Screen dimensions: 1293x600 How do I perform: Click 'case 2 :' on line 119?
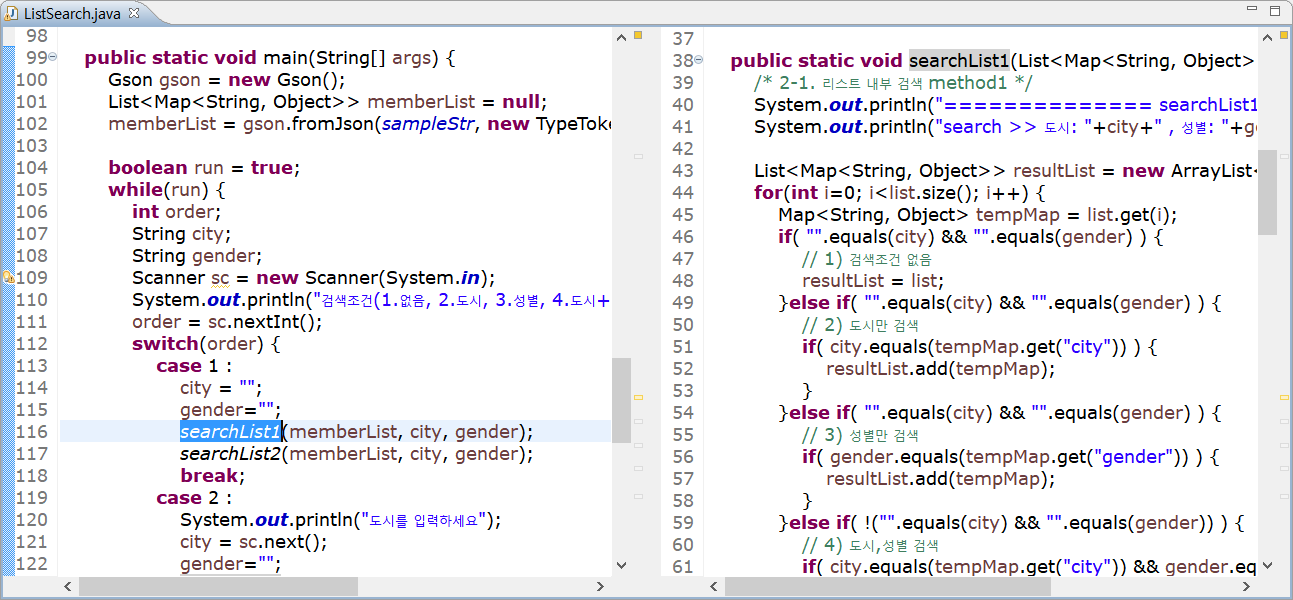[x=194, y=497]
